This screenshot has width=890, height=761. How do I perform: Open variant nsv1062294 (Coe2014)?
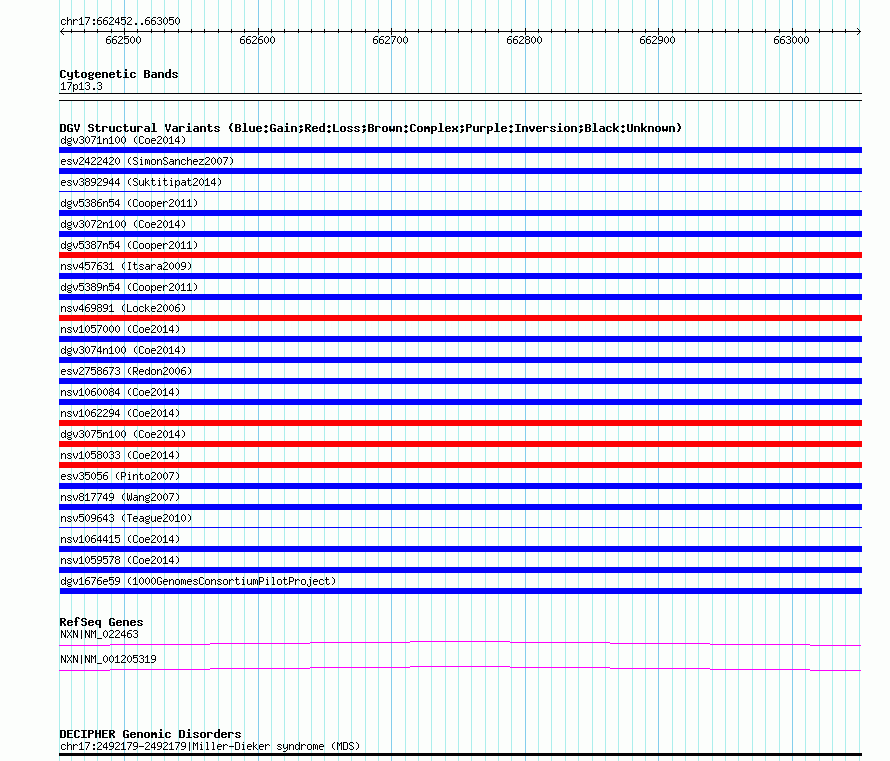click(x=120, y=413)
